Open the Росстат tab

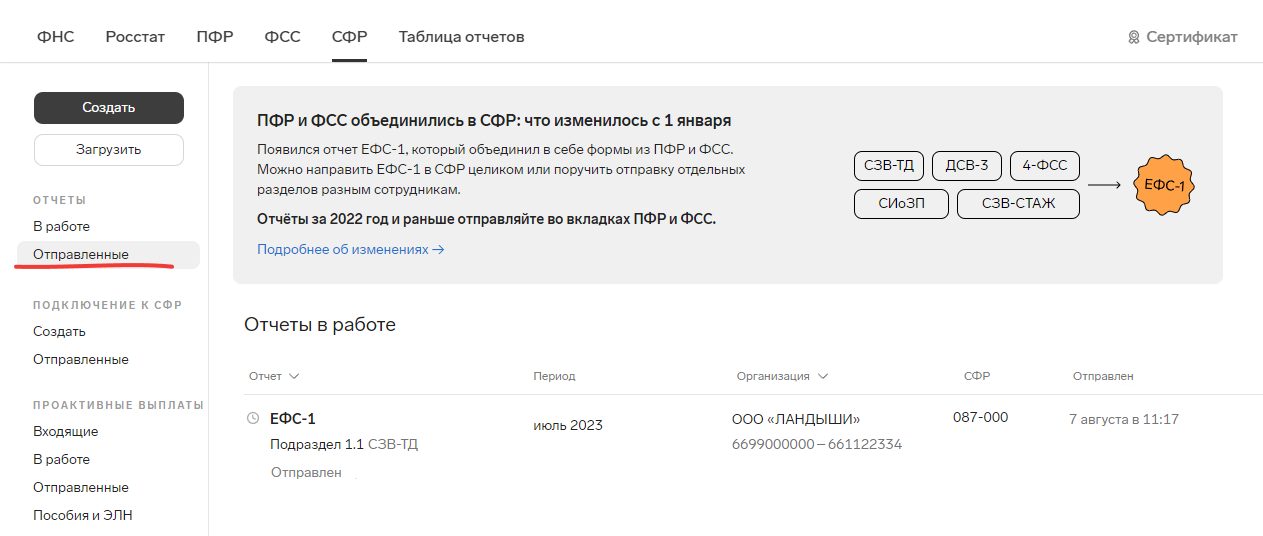pos(135,37)
